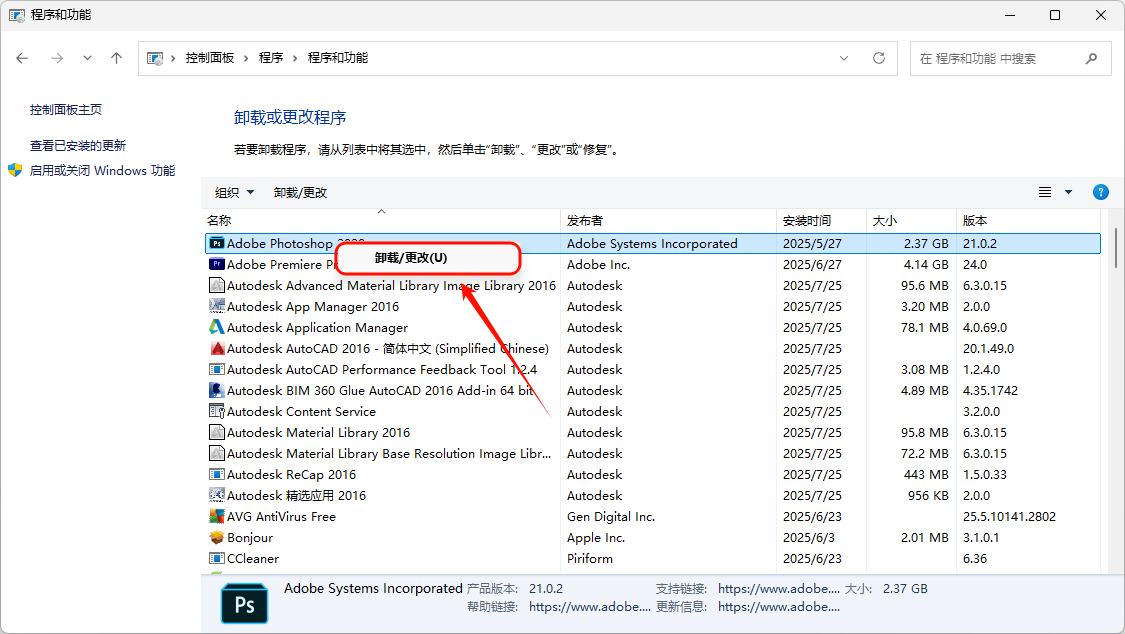Navigate to 程序 in the breadcrumb
The height and width of the screenshot is (634, 1125).
click(x=270, y=58)
